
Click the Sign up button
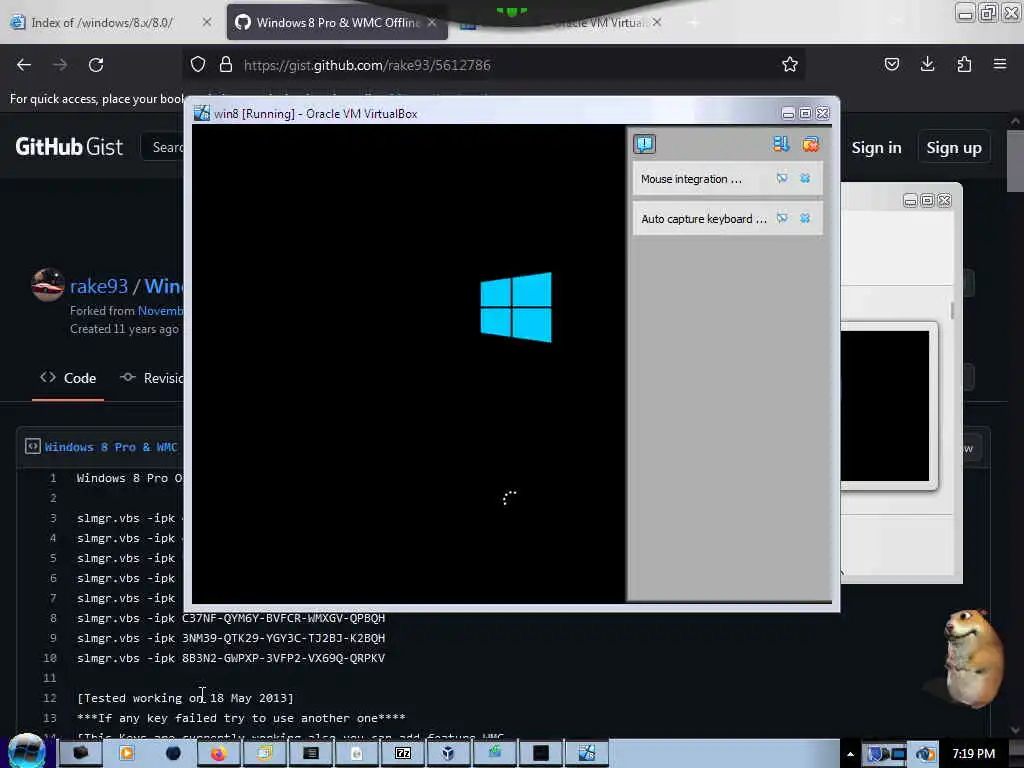click(x=953, y=148)
